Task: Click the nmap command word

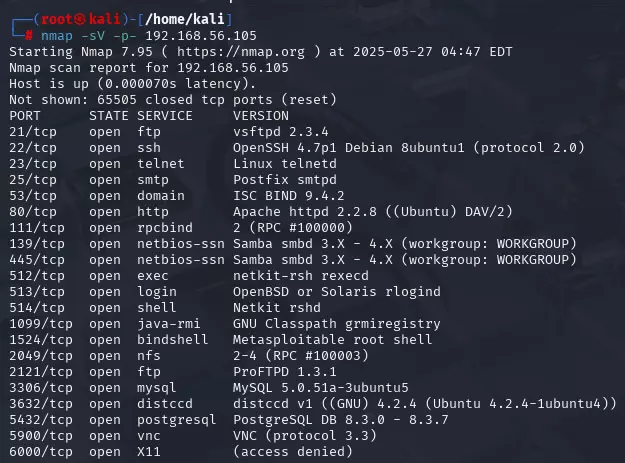Action: click(57, 36)
